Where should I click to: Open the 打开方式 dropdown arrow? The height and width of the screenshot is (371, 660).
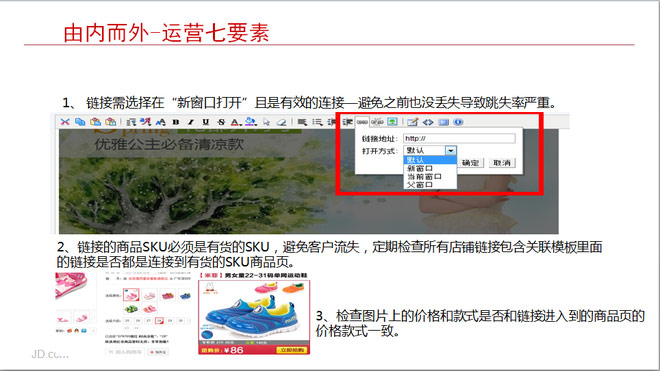451,150
